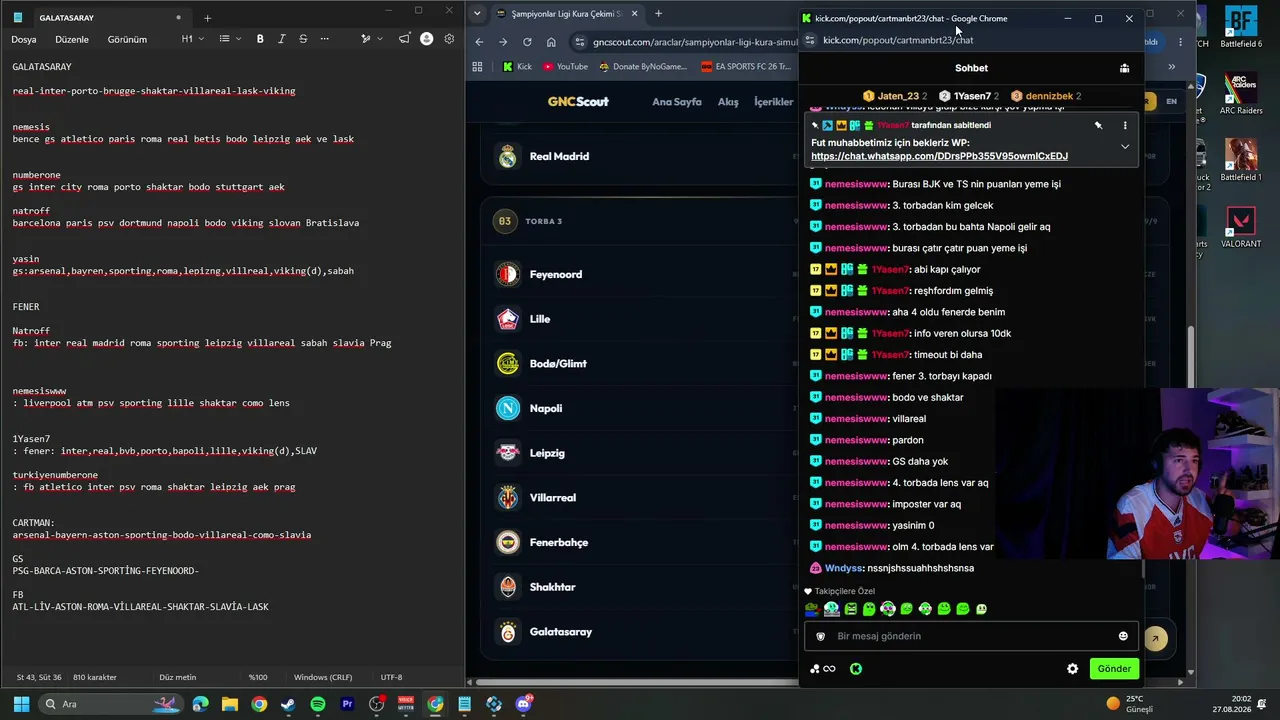Open File Explorer from the taskbar

coord(229,704)
